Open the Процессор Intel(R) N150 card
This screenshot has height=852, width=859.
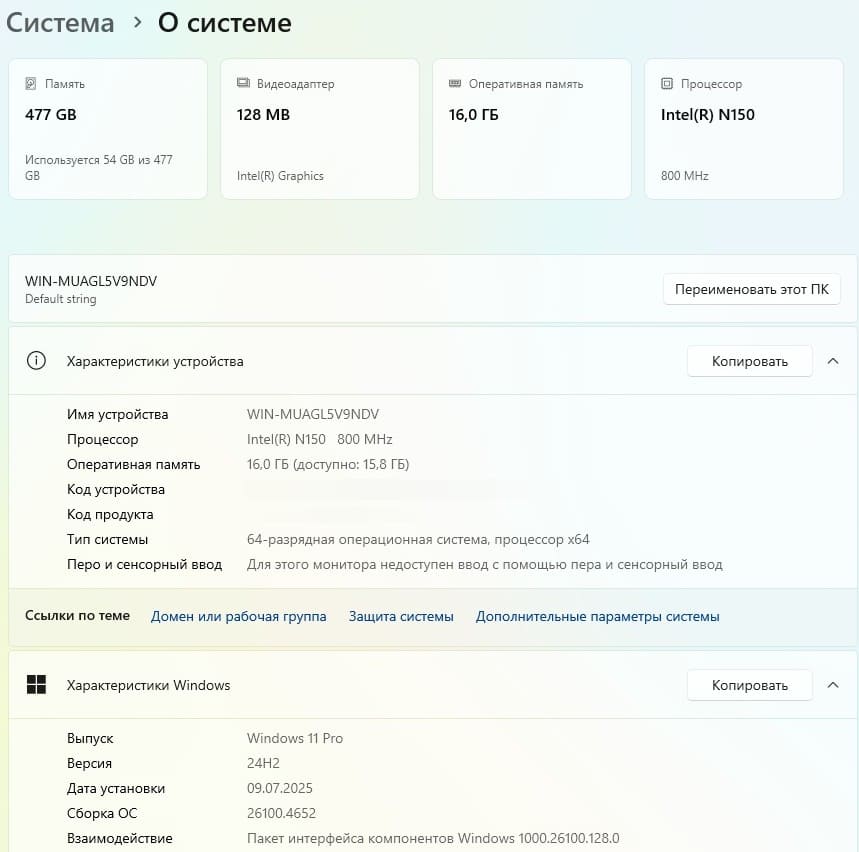point(744,129)
